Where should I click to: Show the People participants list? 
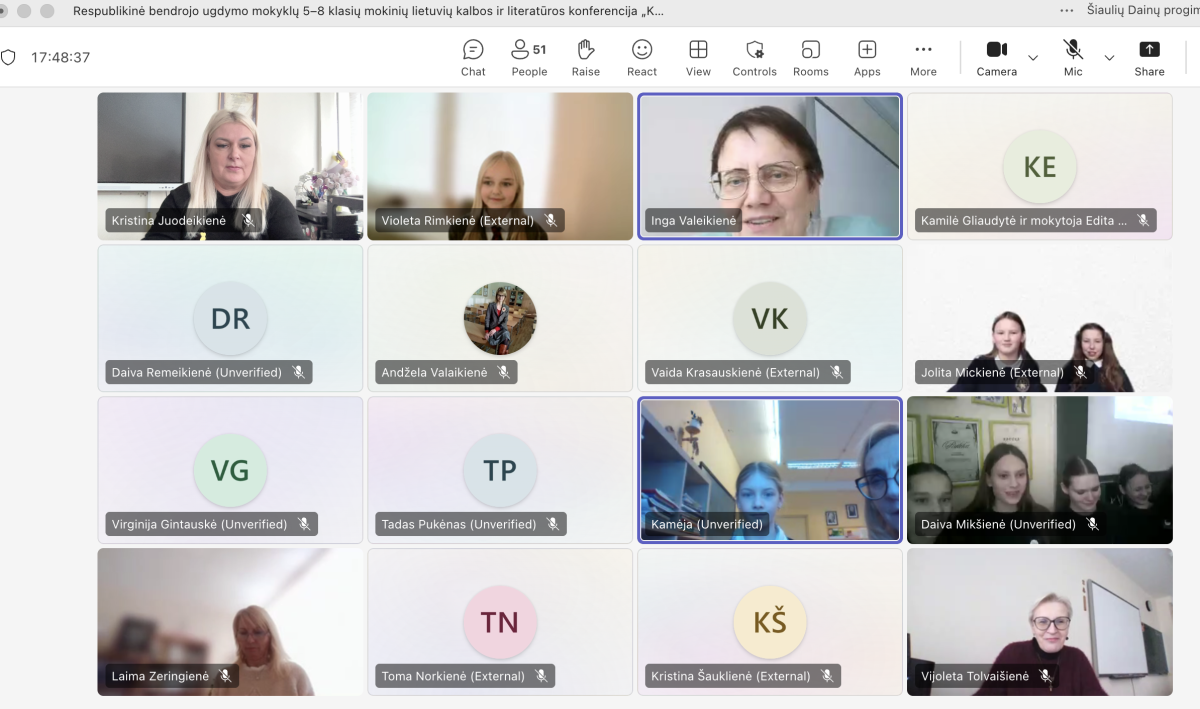(x=529, y=57)
